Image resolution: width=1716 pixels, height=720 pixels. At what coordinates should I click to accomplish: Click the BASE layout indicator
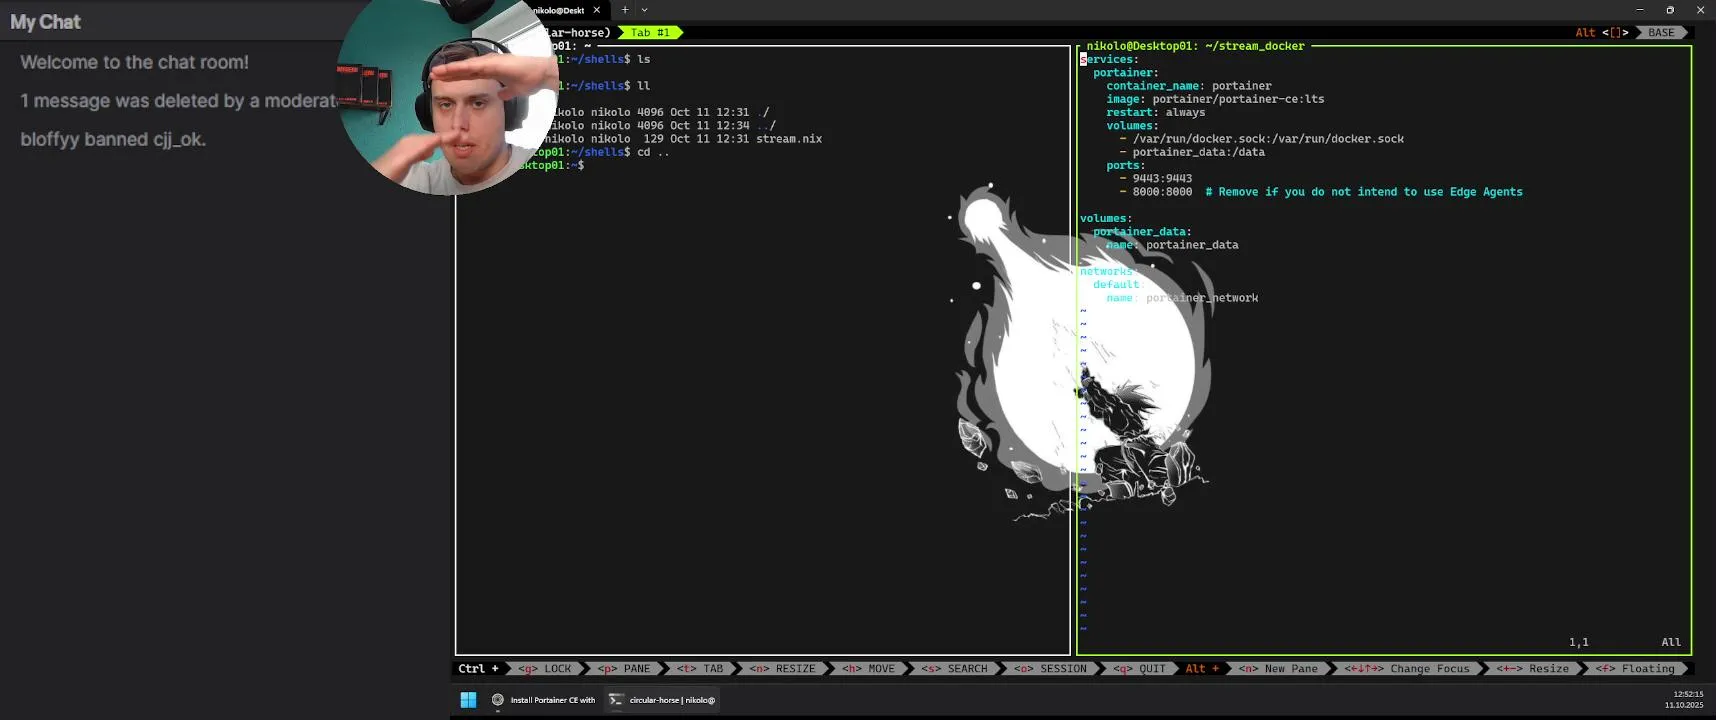pyautogui.click(x=1661, y=33)
